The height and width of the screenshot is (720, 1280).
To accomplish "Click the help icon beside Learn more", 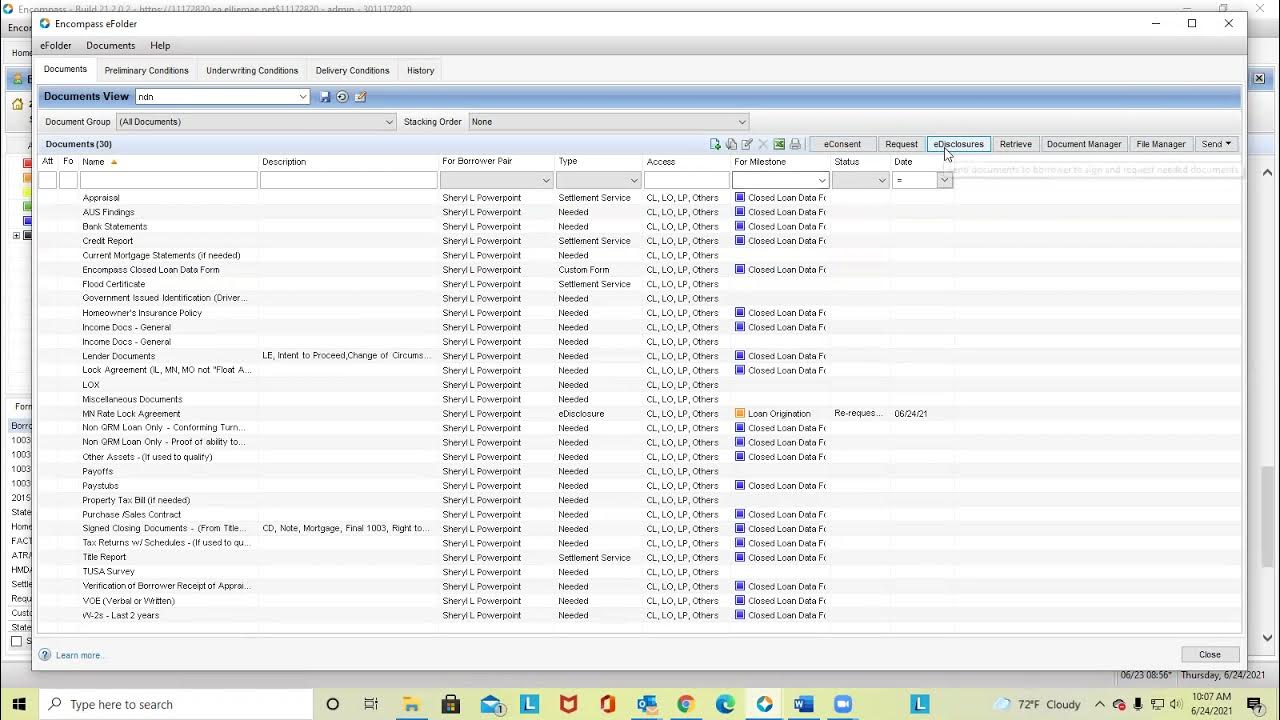I will tap(45, 655).
